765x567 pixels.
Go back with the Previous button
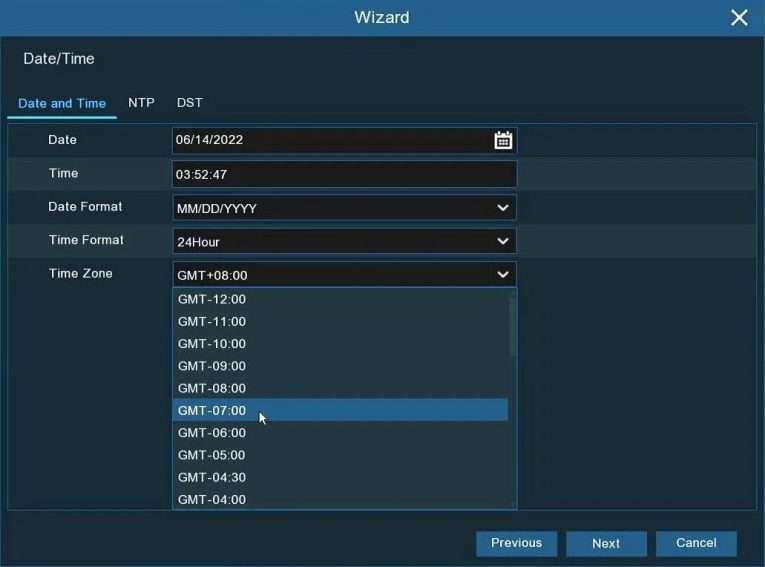pyautogui.click(x=516, y=543)
